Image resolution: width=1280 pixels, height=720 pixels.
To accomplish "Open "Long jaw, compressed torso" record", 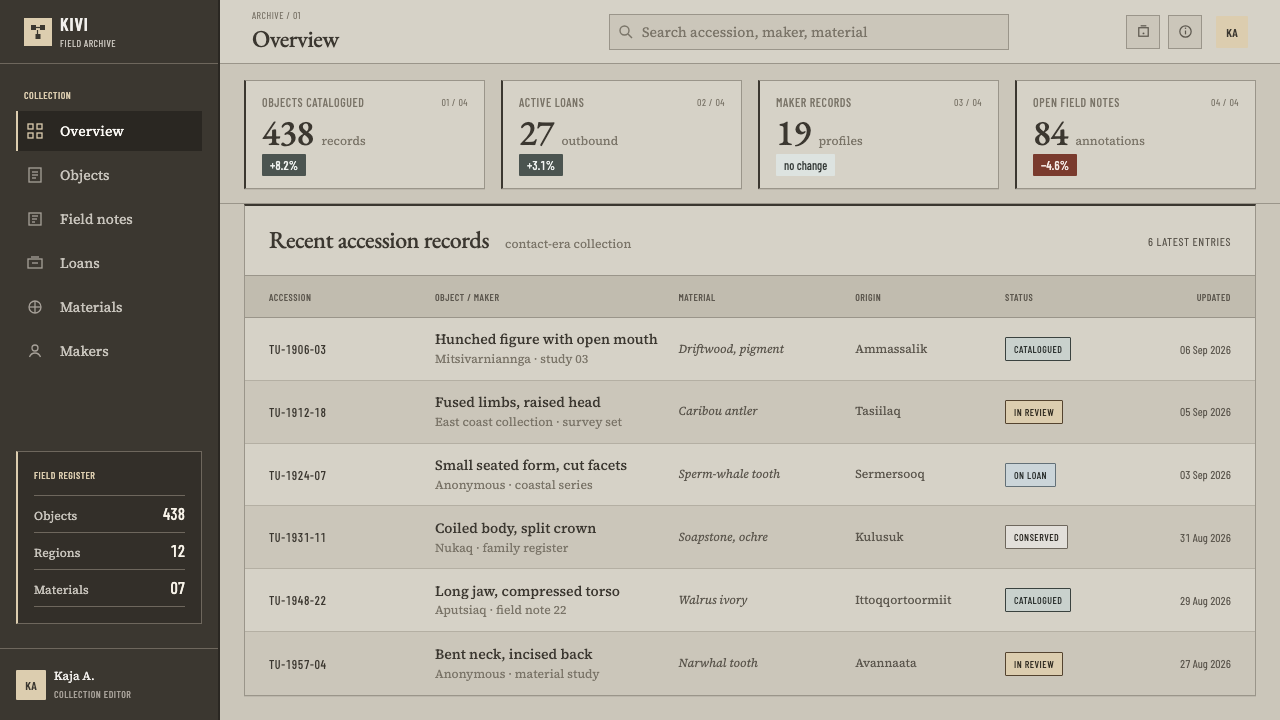I will [x=750, y=601].
